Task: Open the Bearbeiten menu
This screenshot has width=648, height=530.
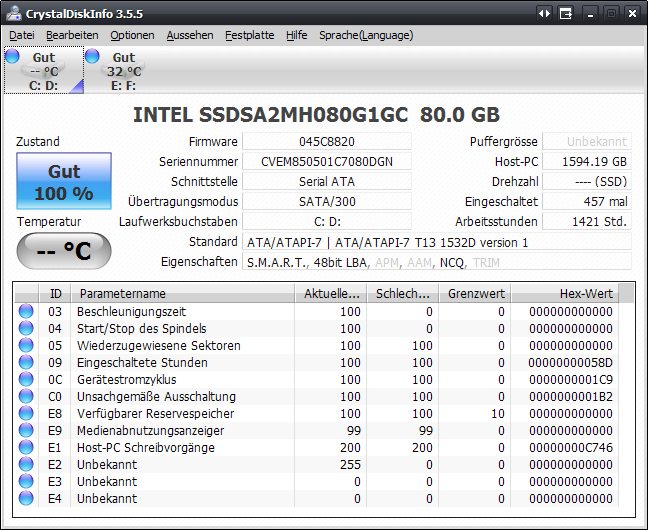Action: [x=72, y=36]
